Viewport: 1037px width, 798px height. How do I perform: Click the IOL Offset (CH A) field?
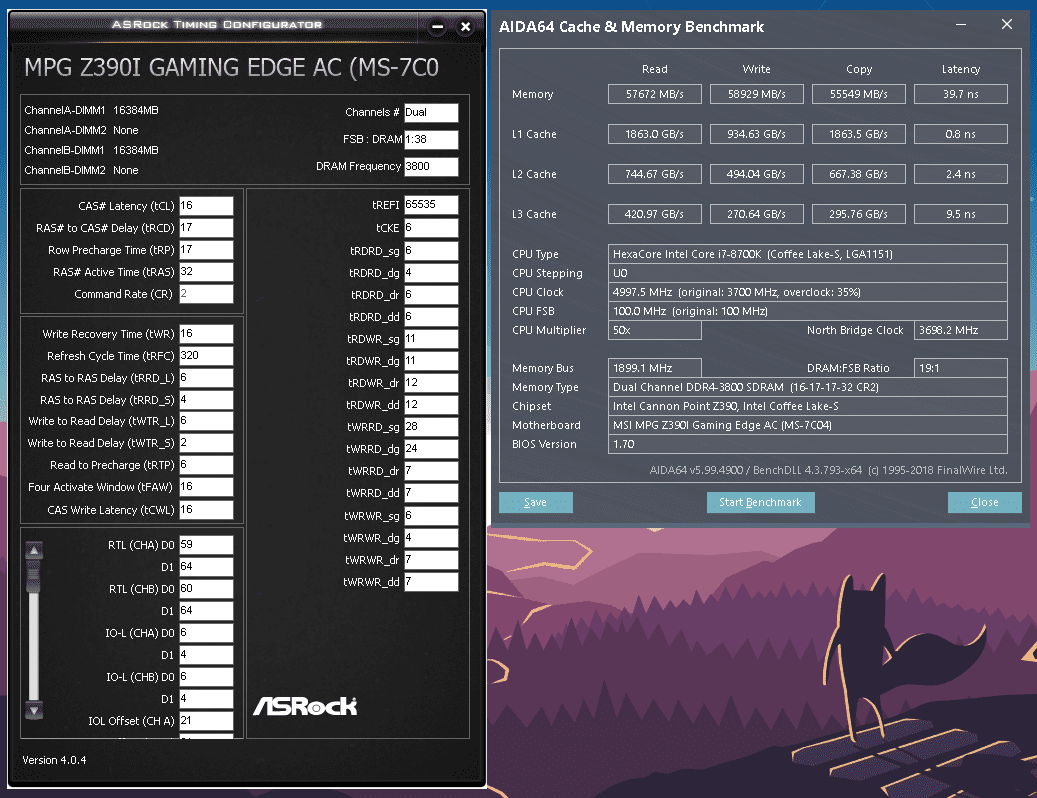[x=206, y=721]
